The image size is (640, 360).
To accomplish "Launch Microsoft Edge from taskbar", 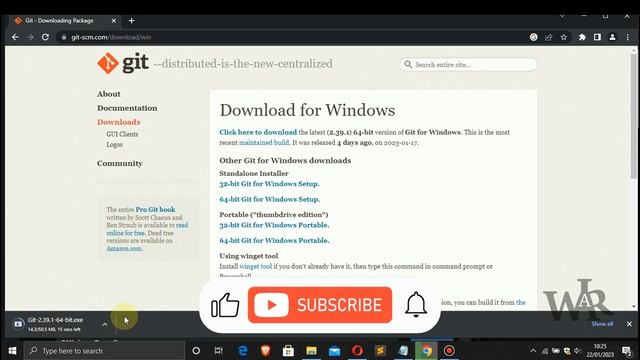I will pos(243,351).
